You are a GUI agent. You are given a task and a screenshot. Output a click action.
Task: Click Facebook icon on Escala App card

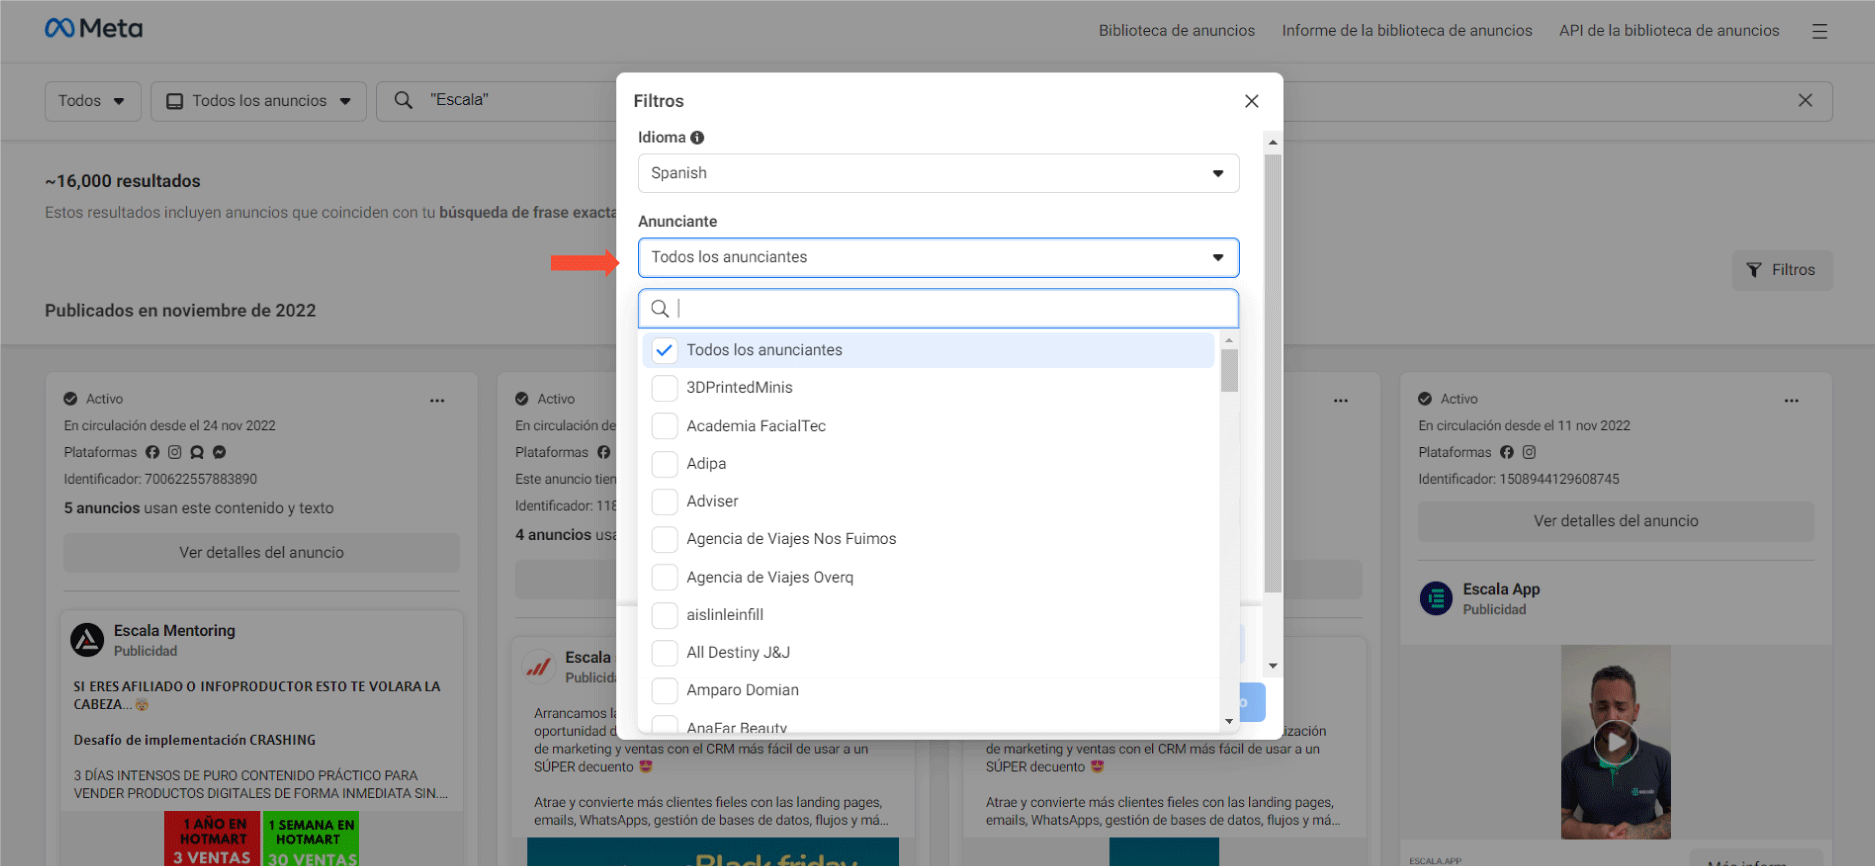1507,452
